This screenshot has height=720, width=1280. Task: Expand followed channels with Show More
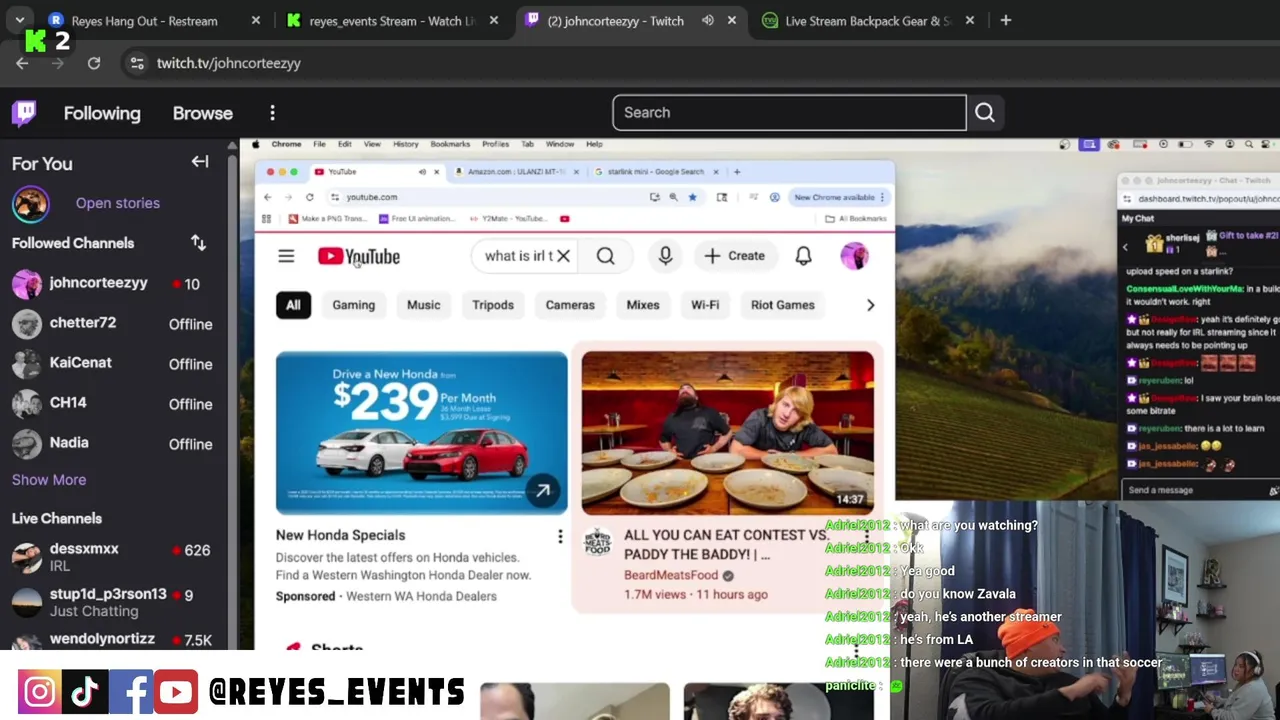[49, 480]
